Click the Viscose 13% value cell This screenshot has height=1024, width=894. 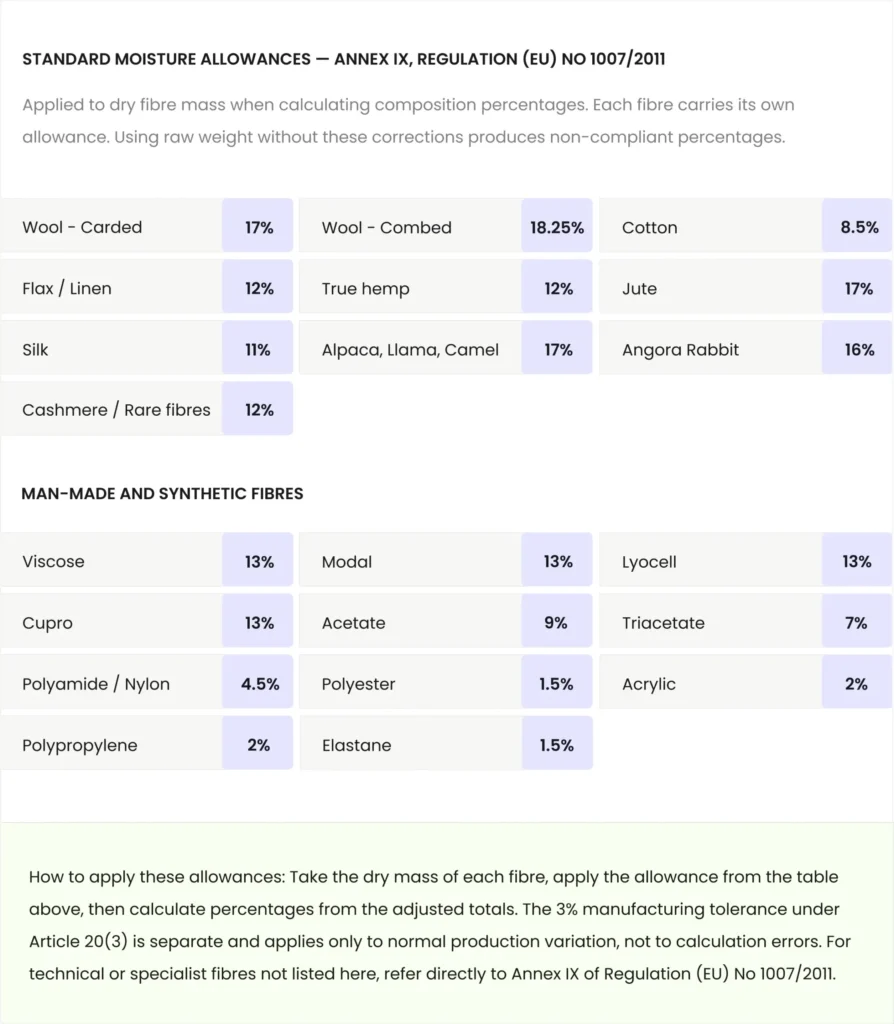(x=257, y=560)
